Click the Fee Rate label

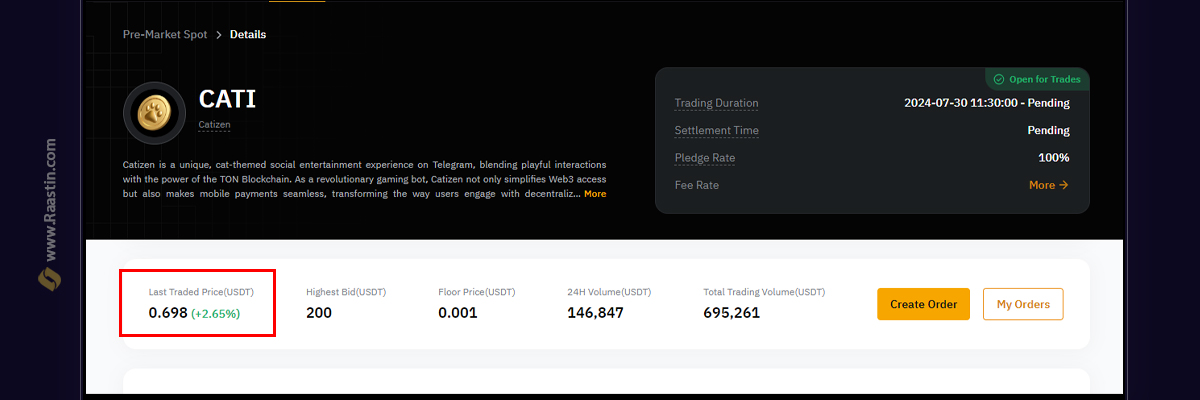[696, 185]
